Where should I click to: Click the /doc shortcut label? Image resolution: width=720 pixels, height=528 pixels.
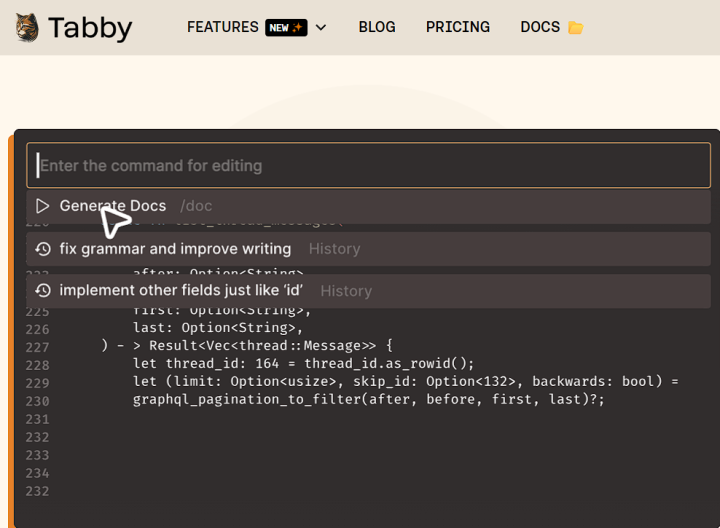pyautogui.click(x=196, y=206)
